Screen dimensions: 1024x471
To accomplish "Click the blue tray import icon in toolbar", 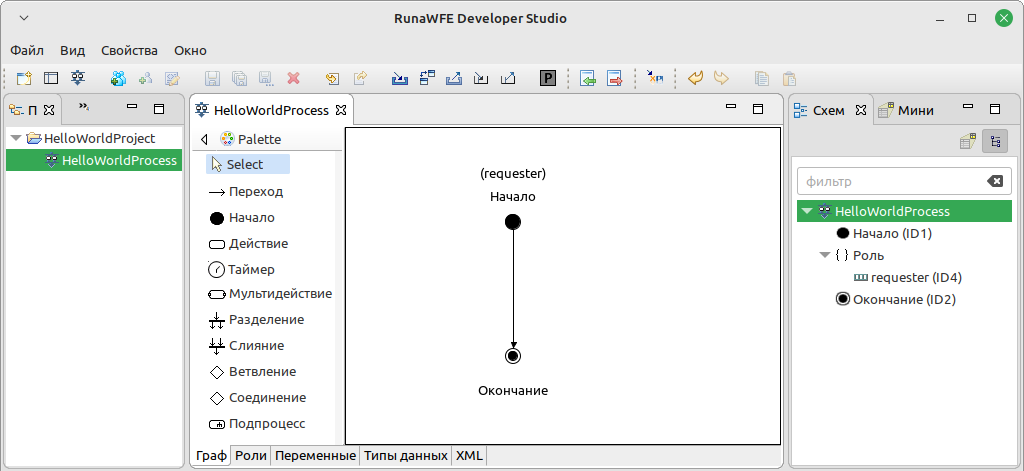I will tap(400, 78).
